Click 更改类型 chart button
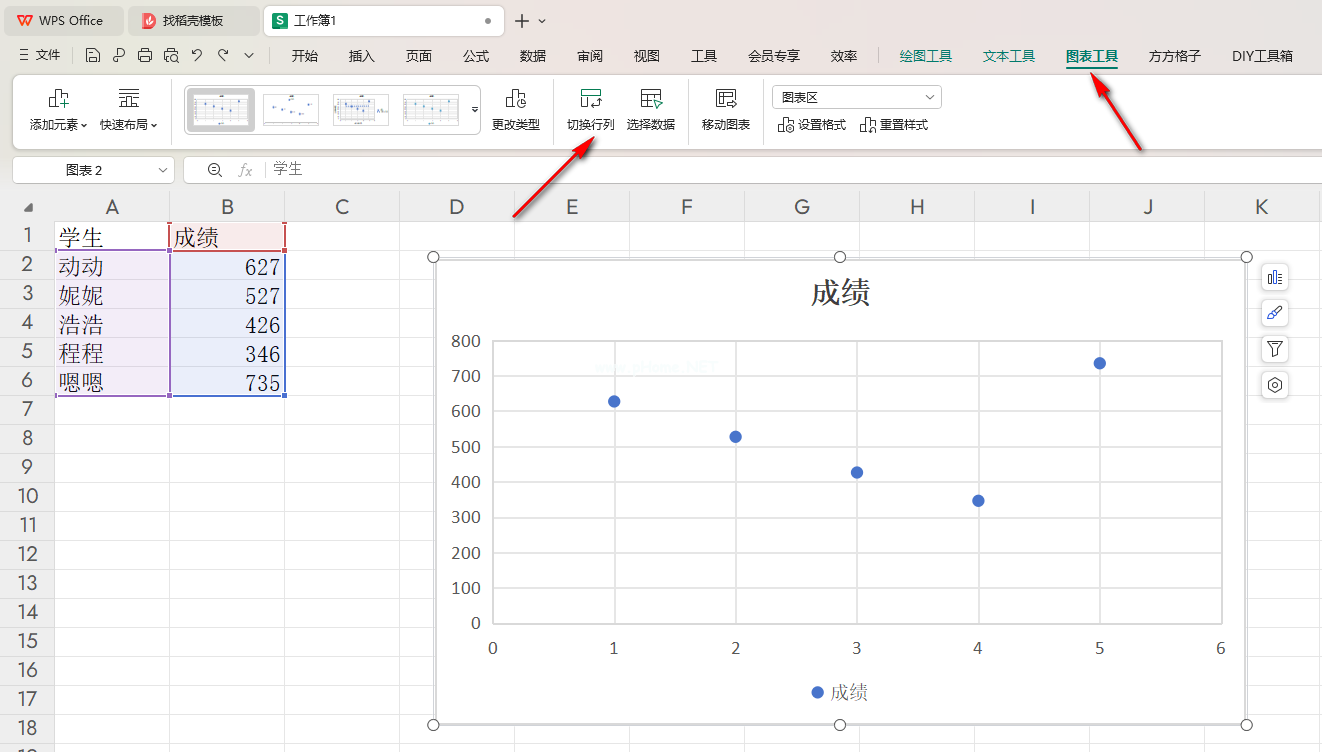 pyautogui.click(x=516, y=111)
